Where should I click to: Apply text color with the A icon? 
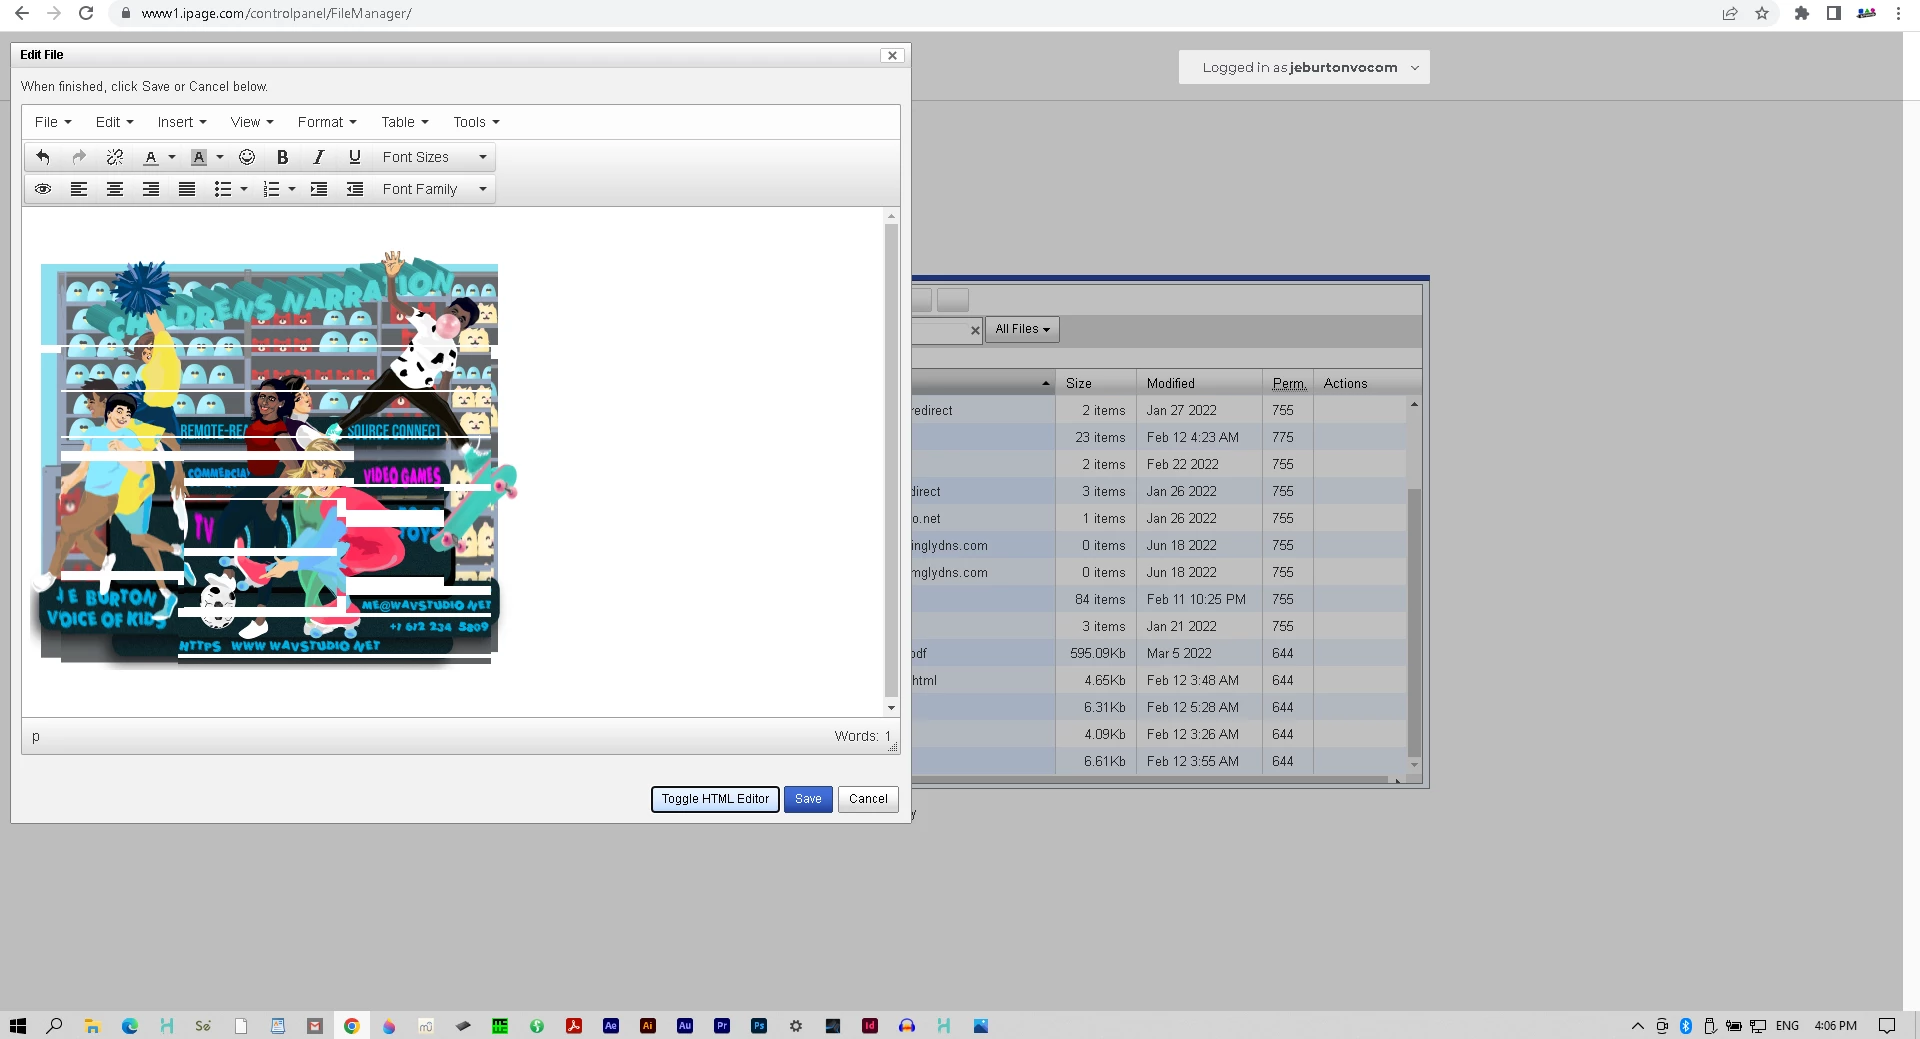coord(151,157)
